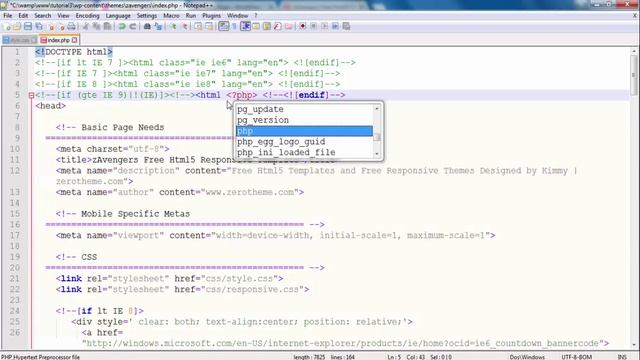640x360 pixels.
Task: Open the Window menu
Action: (x=237, y=16)
